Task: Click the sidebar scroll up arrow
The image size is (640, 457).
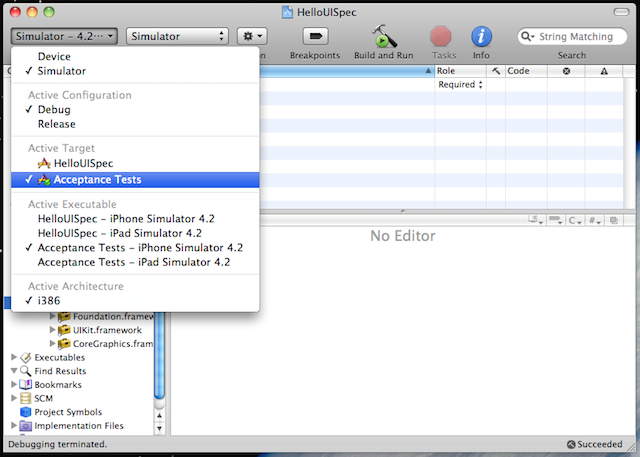Action: (x=160, y=416)
